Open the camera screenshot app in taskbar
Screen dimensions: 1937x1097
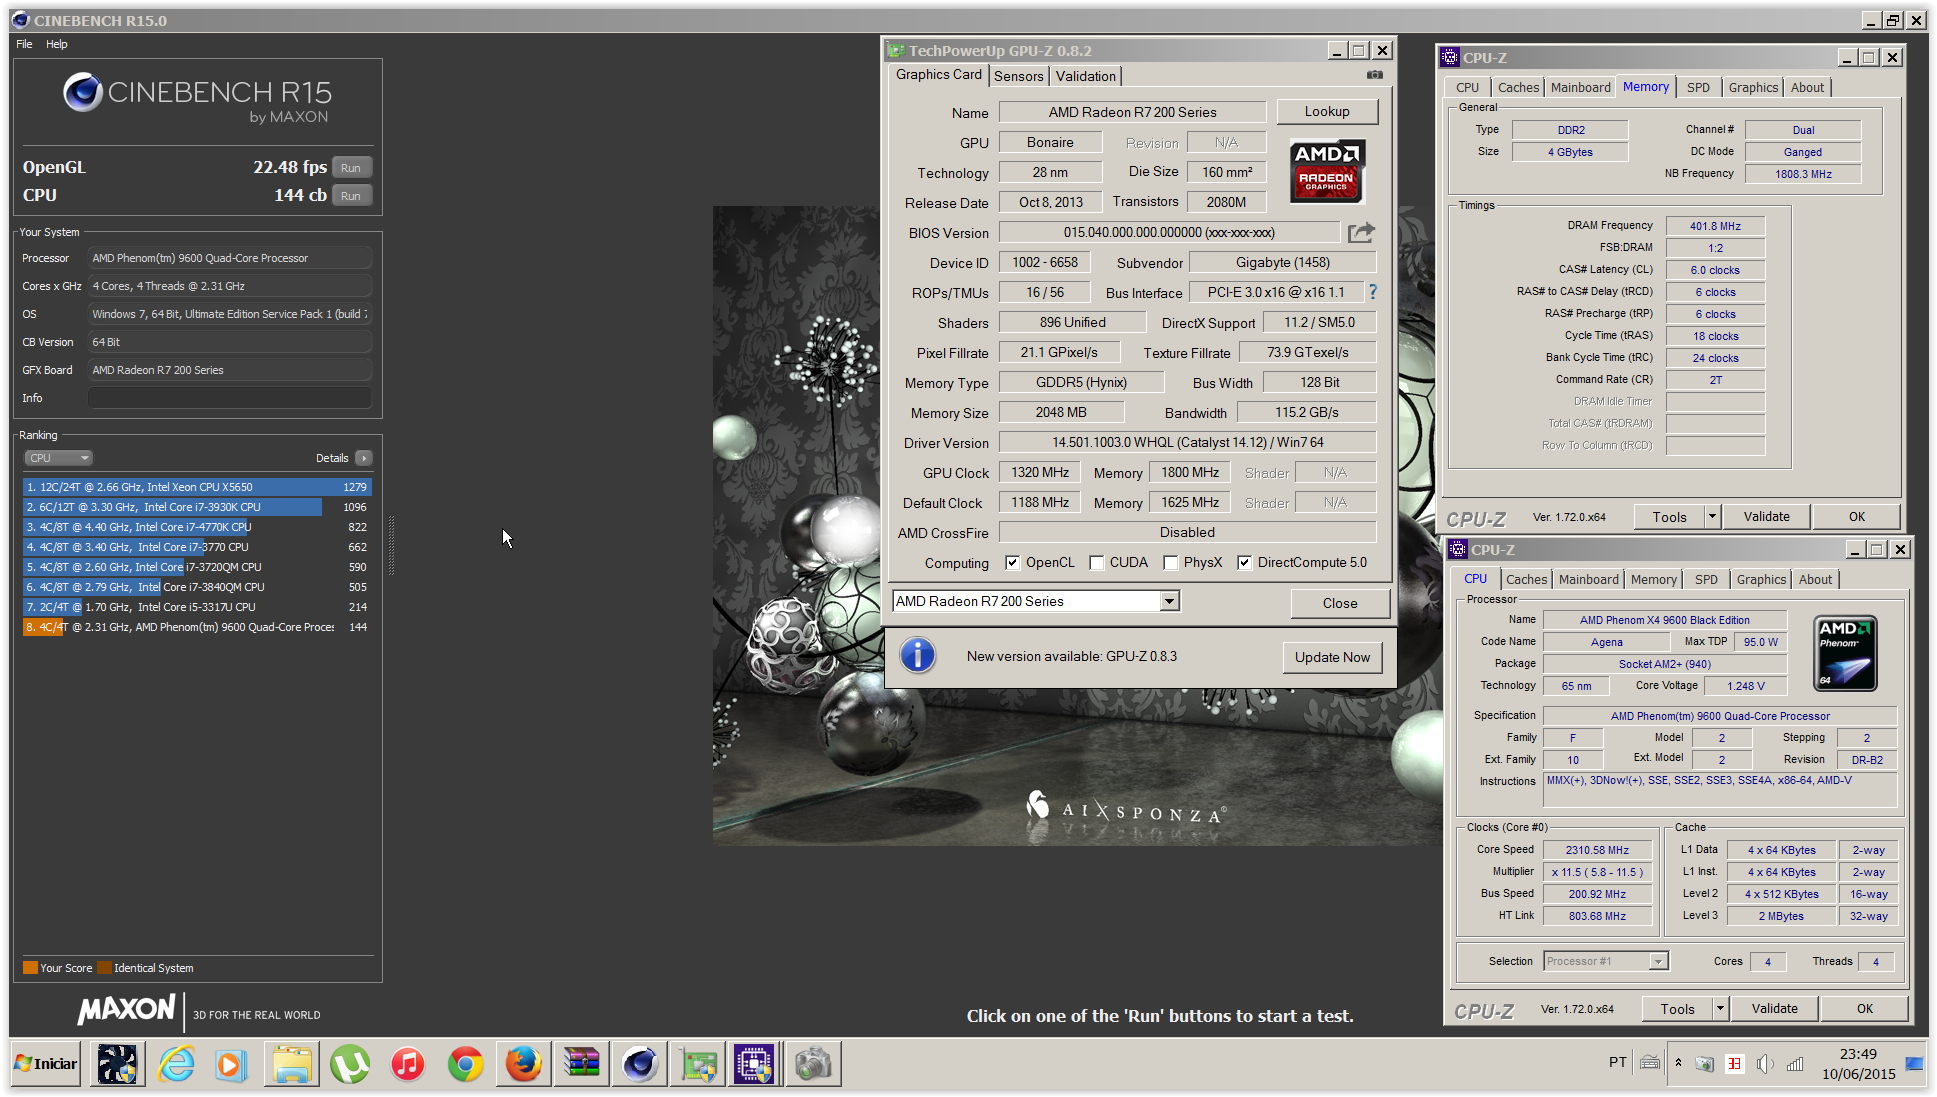(813, 1064)
